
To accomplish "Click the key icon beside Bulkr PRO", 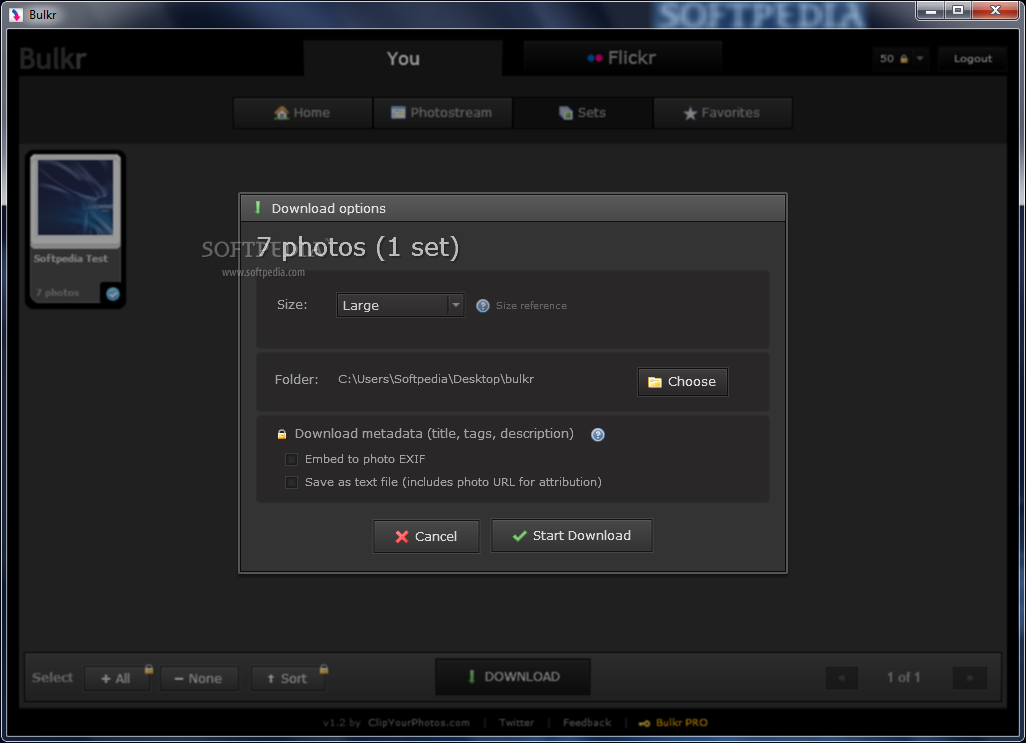I will 644,723.
